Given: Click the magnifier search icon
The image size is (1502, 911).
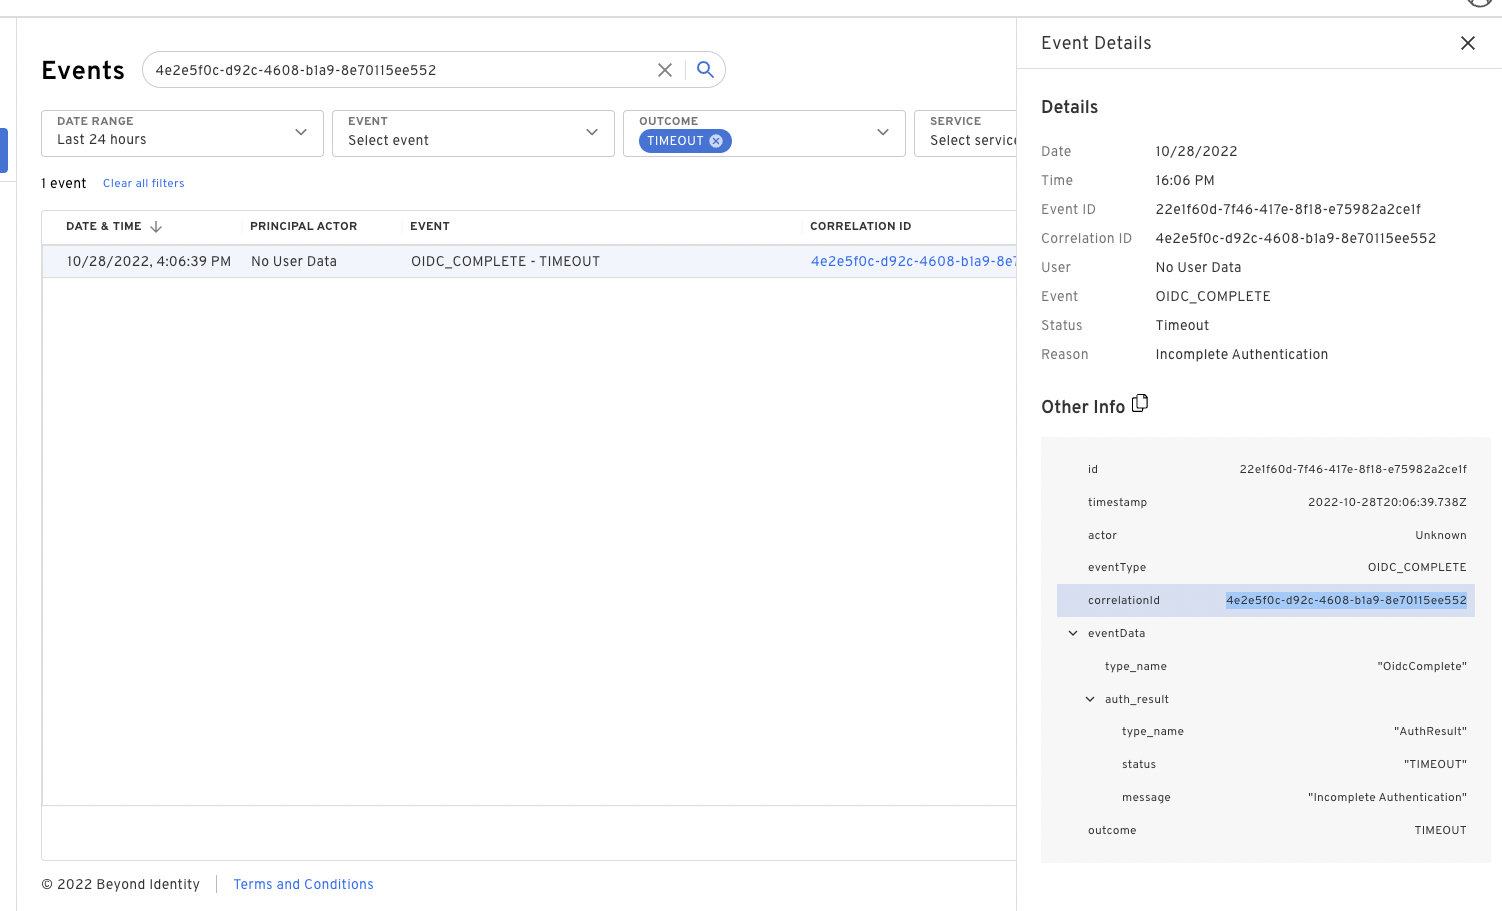Looking at the screenshot, I should (705, 70).
